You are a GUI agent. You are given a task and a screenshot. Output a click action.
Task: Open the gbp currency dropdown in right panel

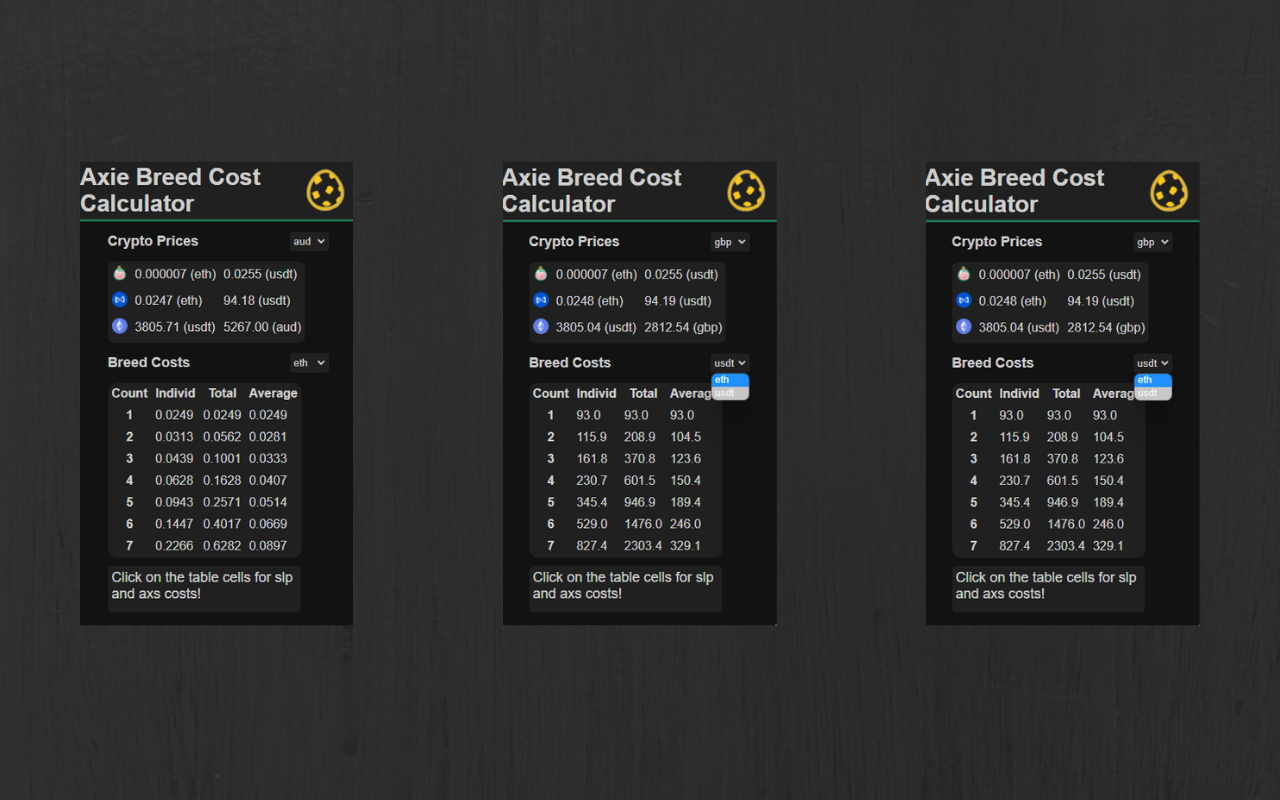1153,242
